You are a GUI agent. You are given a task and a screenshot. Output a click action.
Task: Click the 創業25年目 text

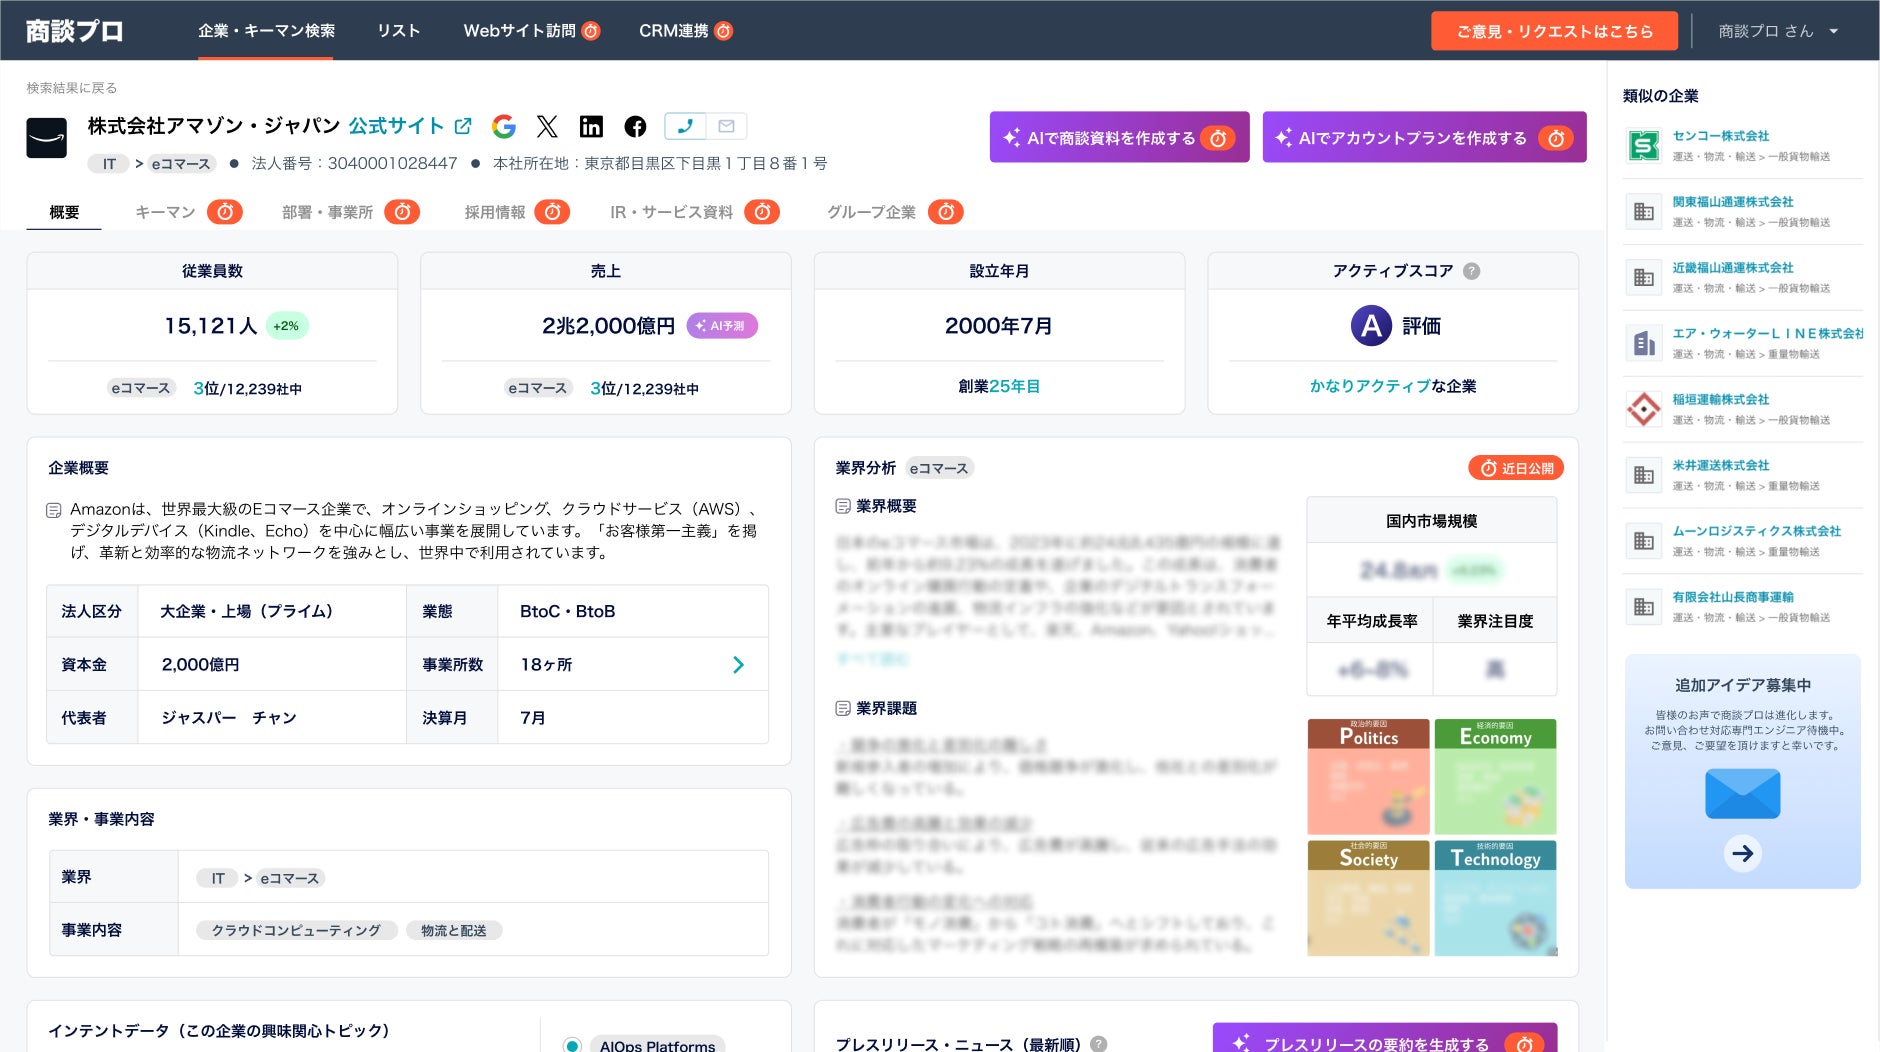(x=999, y=386)
